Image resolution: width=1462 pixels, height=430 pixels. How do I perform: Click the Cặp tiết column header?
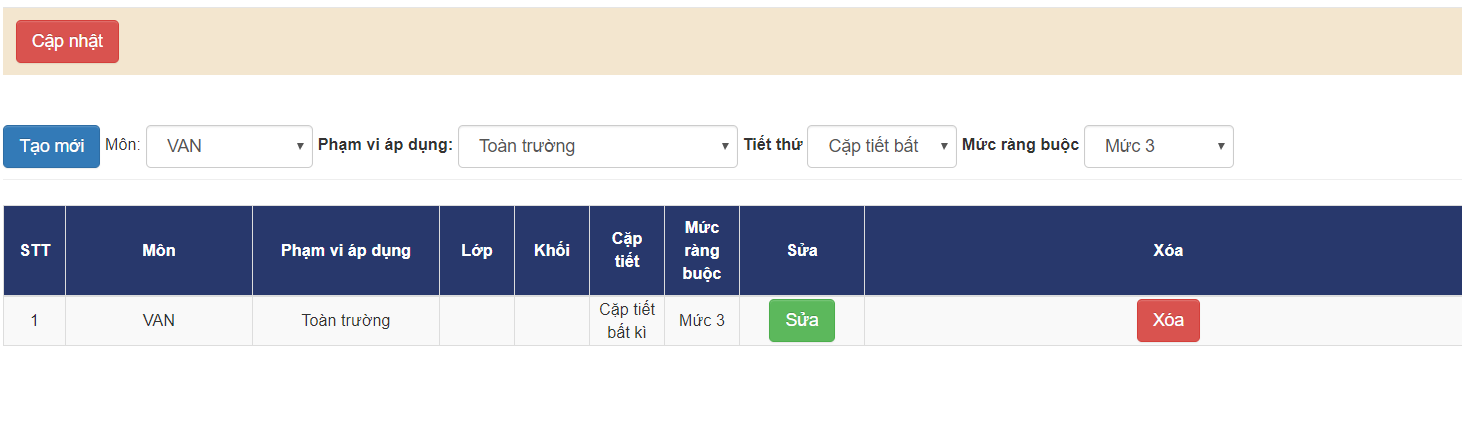coord(627,250)
